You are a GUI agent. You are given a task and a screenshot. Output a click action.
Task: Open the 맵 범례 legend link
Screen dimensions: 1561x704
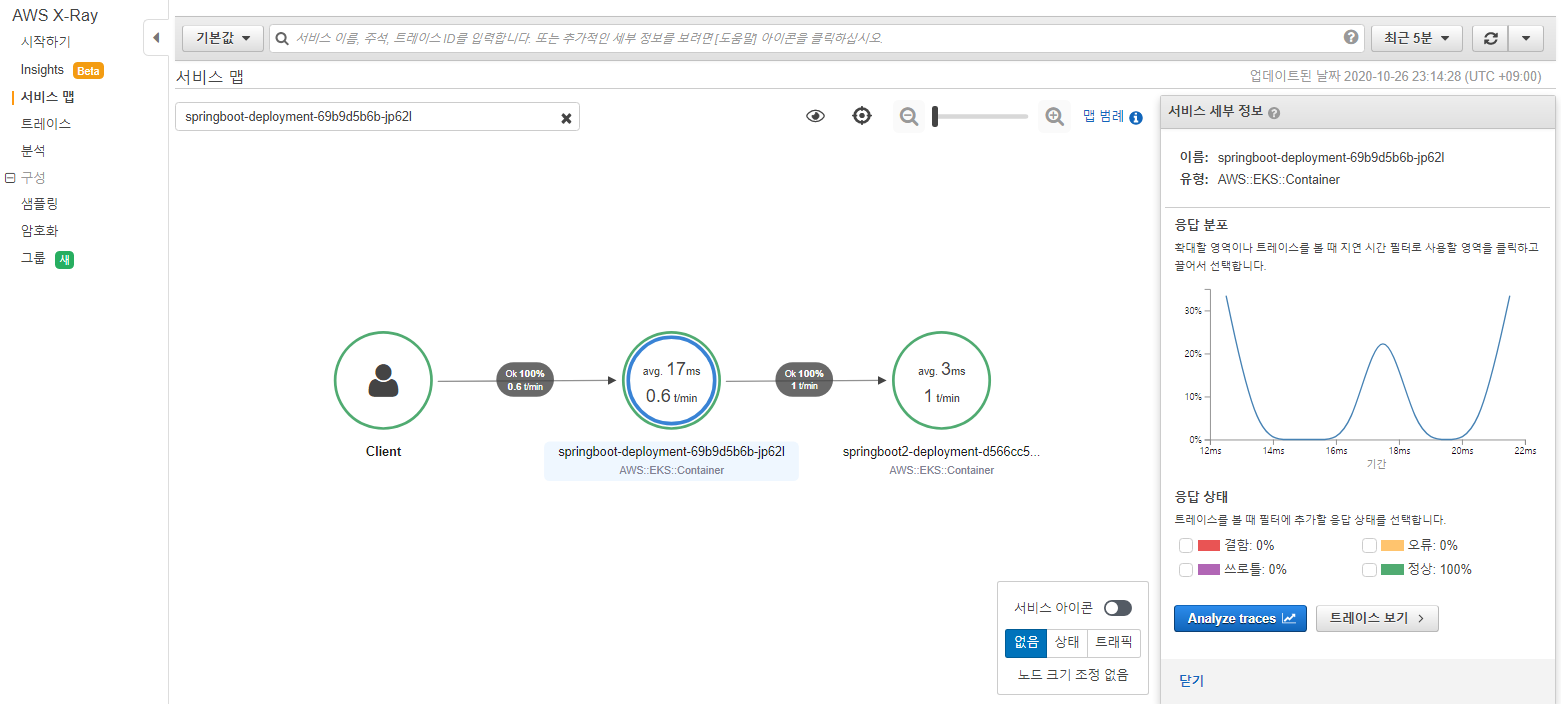pos(1104,116)
